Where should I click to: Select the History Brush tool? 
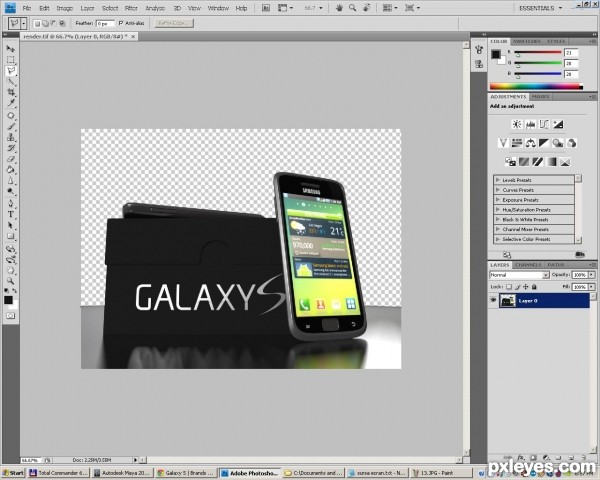pos(10,148)
